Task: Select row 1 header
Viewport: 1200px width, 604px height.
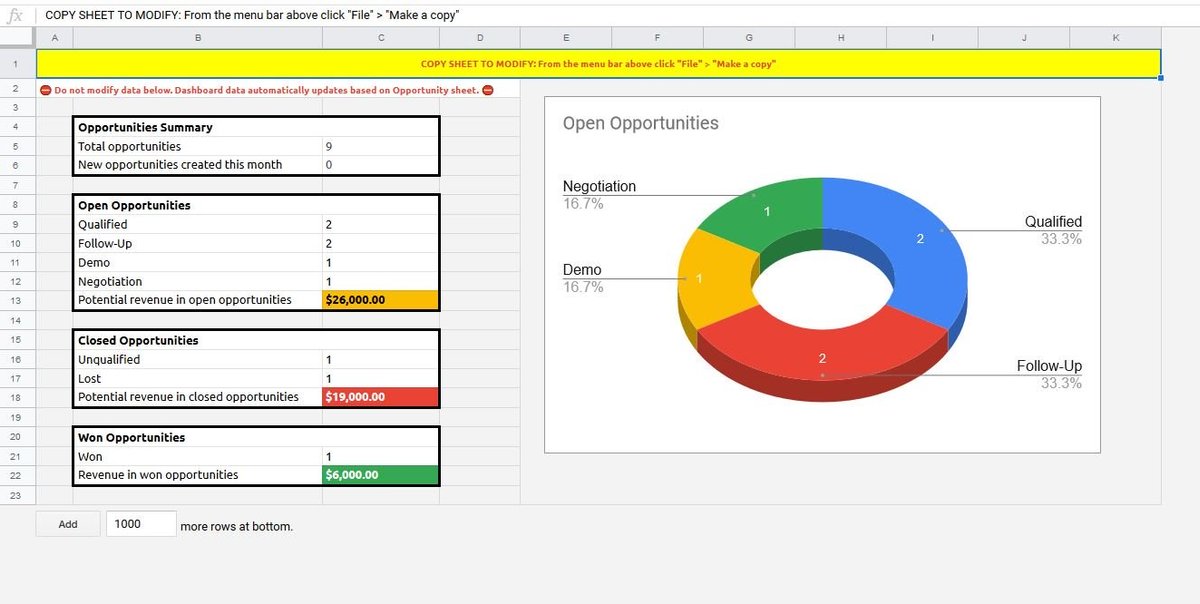Action: (x=17, y=64)
